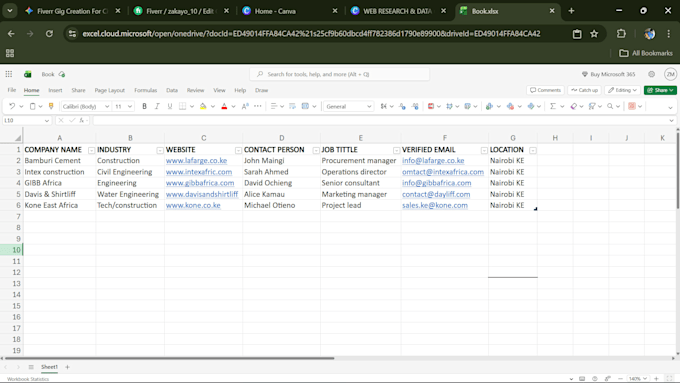Click the Paste clipboard icon
This screenshot has height=383, width=680.
[33, 106]
